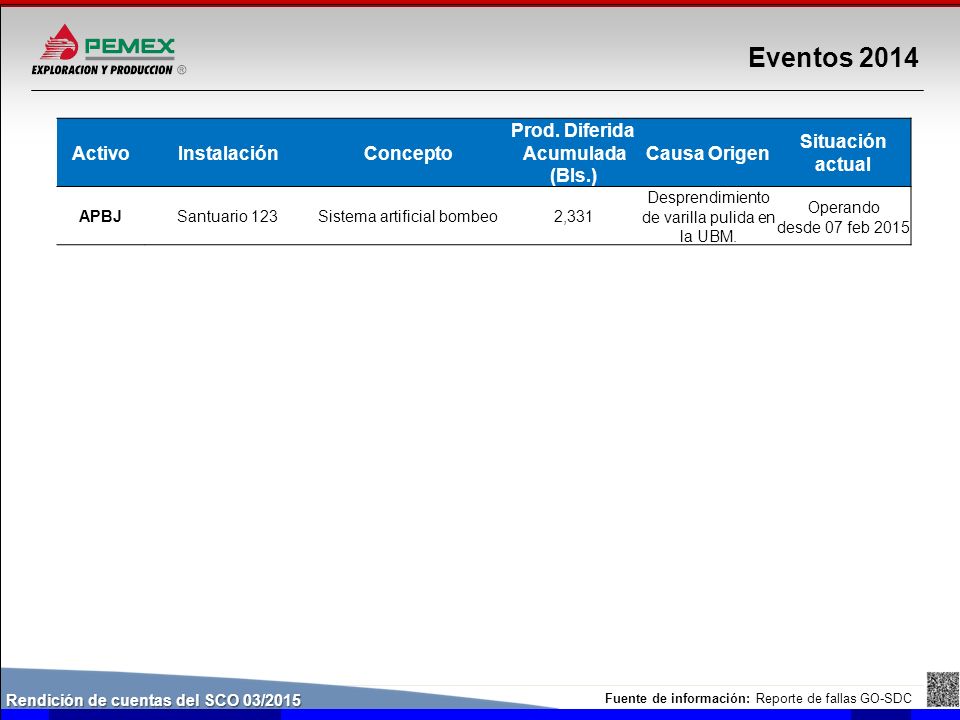Click the QR code in the footer

942,689
